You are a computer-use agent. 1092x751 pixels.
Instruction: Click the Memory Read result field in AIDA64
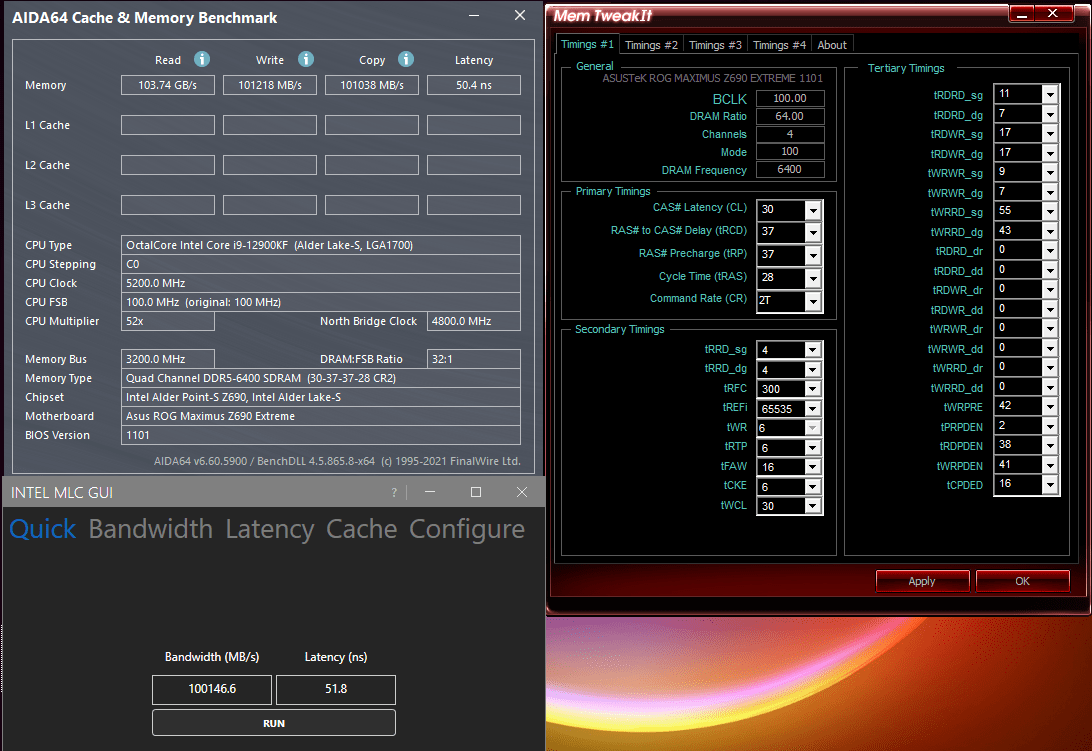tap(168, 85)
